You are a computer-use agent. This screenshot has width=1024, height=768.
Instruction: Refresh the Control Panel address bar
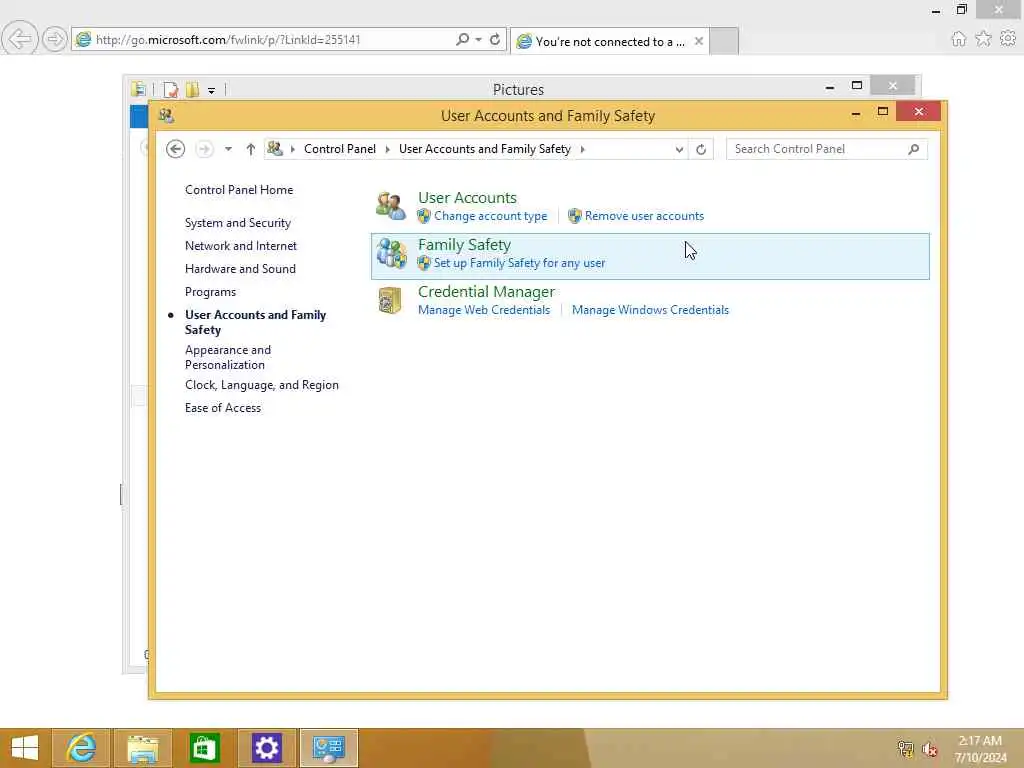click(x=701, y=149)
